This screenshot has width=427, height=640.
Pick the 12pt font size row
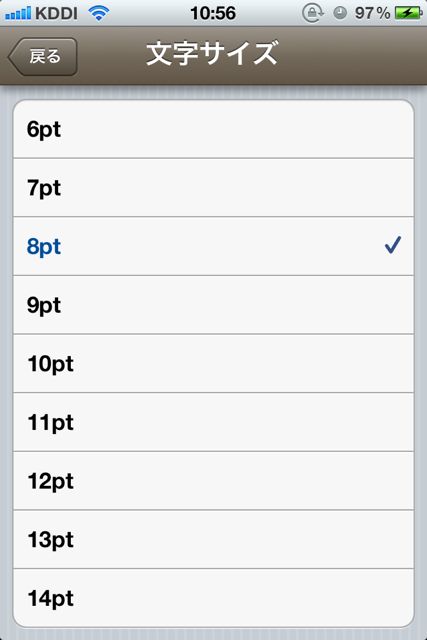click(x=214, y=481)
